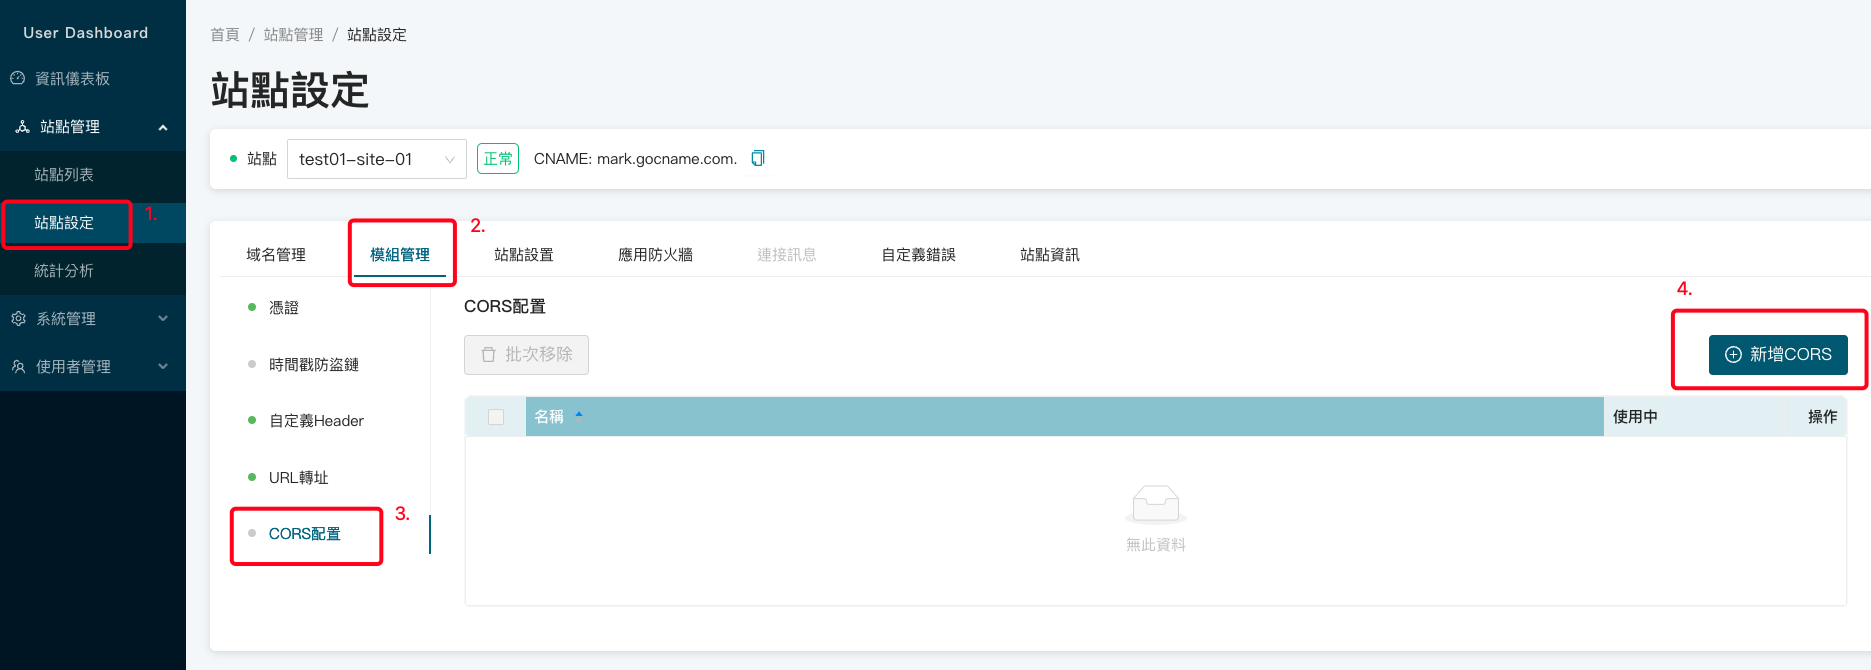Click the 站點管理 breadcrumb link
1871x670 pixels.
[x=293, y=35]
